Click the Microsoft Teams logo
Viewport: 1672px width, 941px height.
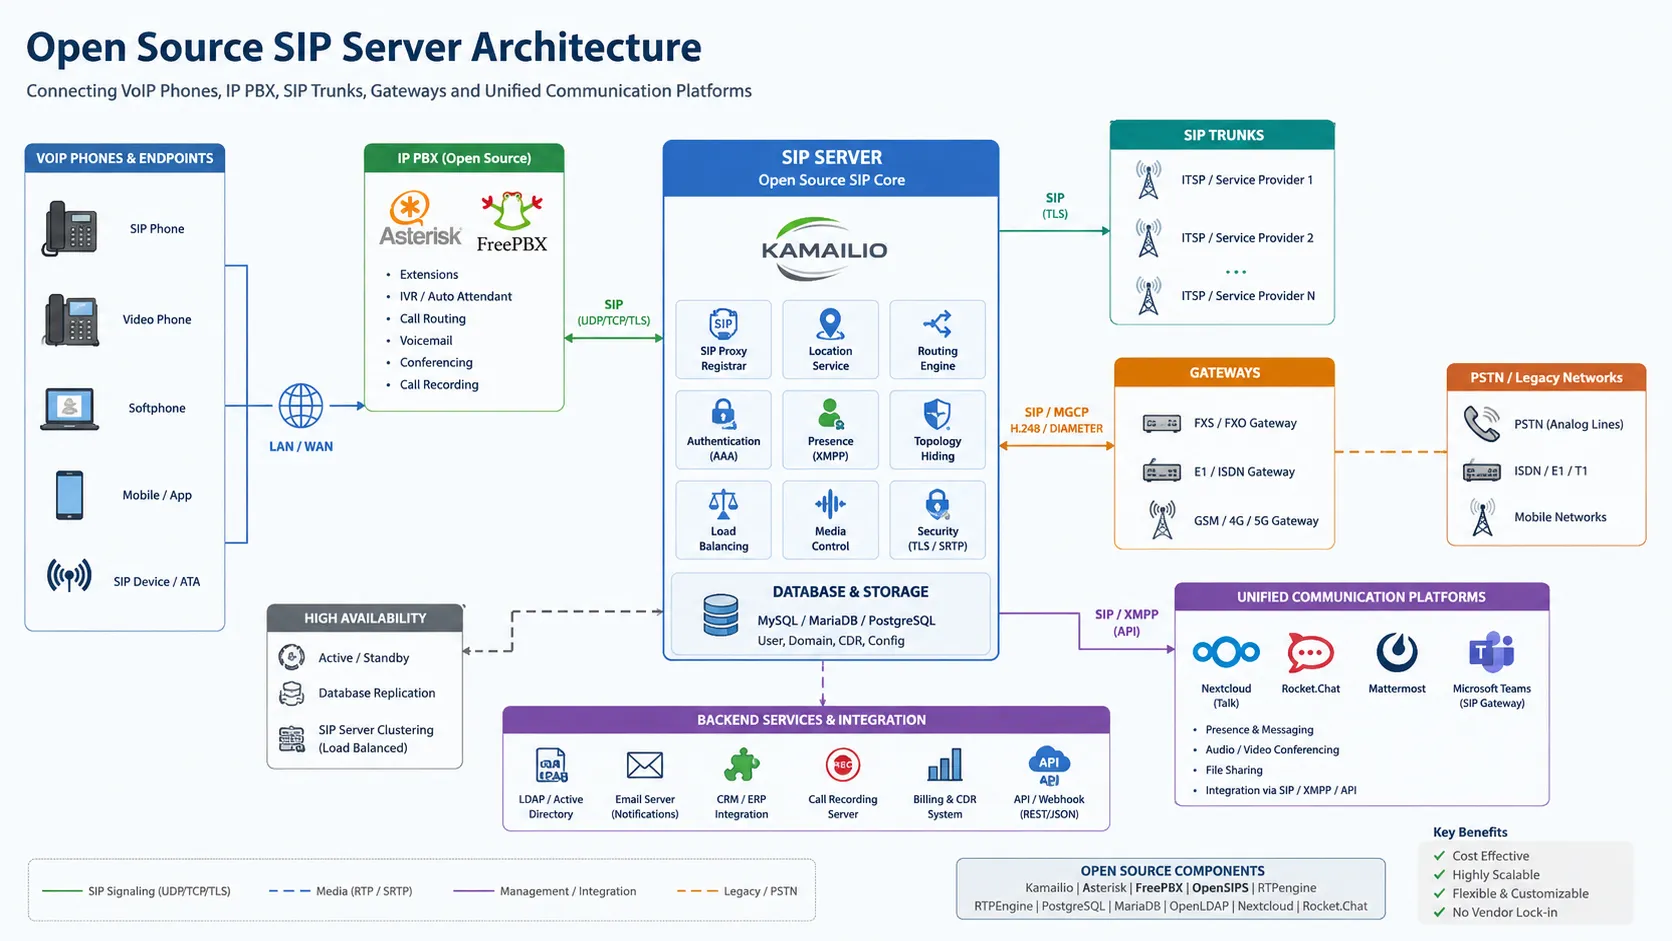(1491, 652)
